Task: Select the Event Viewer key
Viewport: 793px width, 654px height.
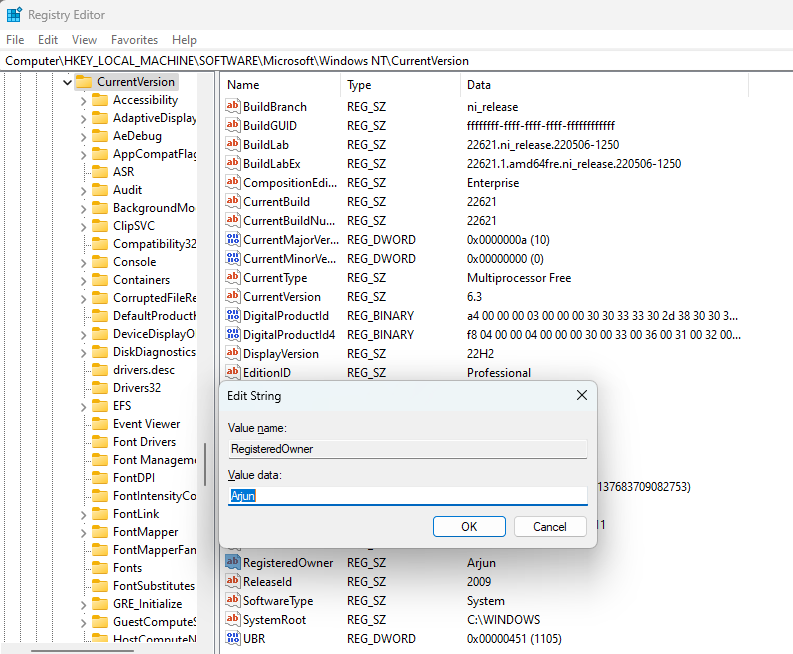Action: (146, 423)
